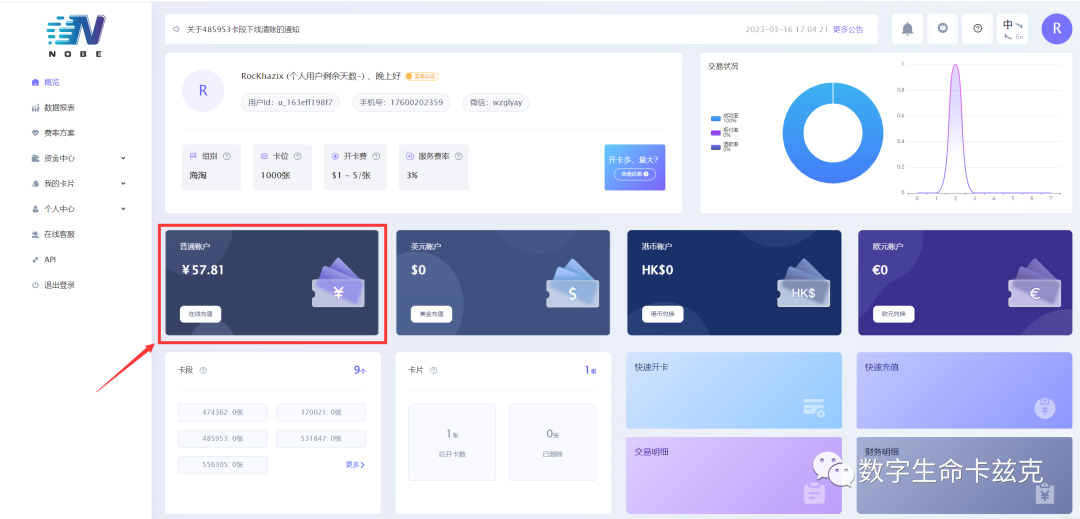Click the ¥ wallet icon in 普通账户 card
This screenshot has width=1080, height=519.
tap(338, 283)
